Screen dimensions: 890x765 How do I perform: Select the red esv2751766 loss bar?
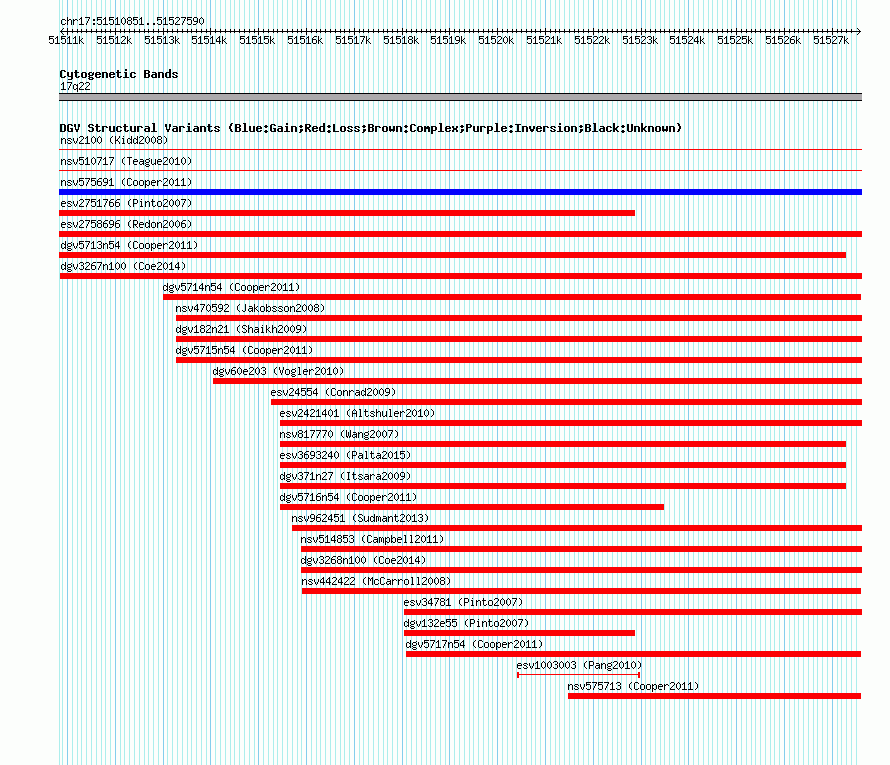[347, 213]
